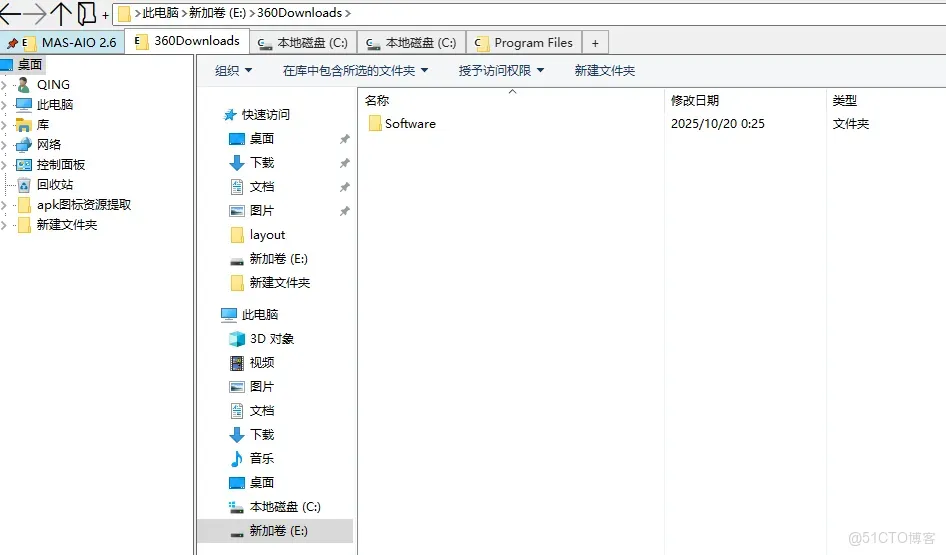Switch to the 360Downloads tab

pyautogui.click(x=187, y=41)
